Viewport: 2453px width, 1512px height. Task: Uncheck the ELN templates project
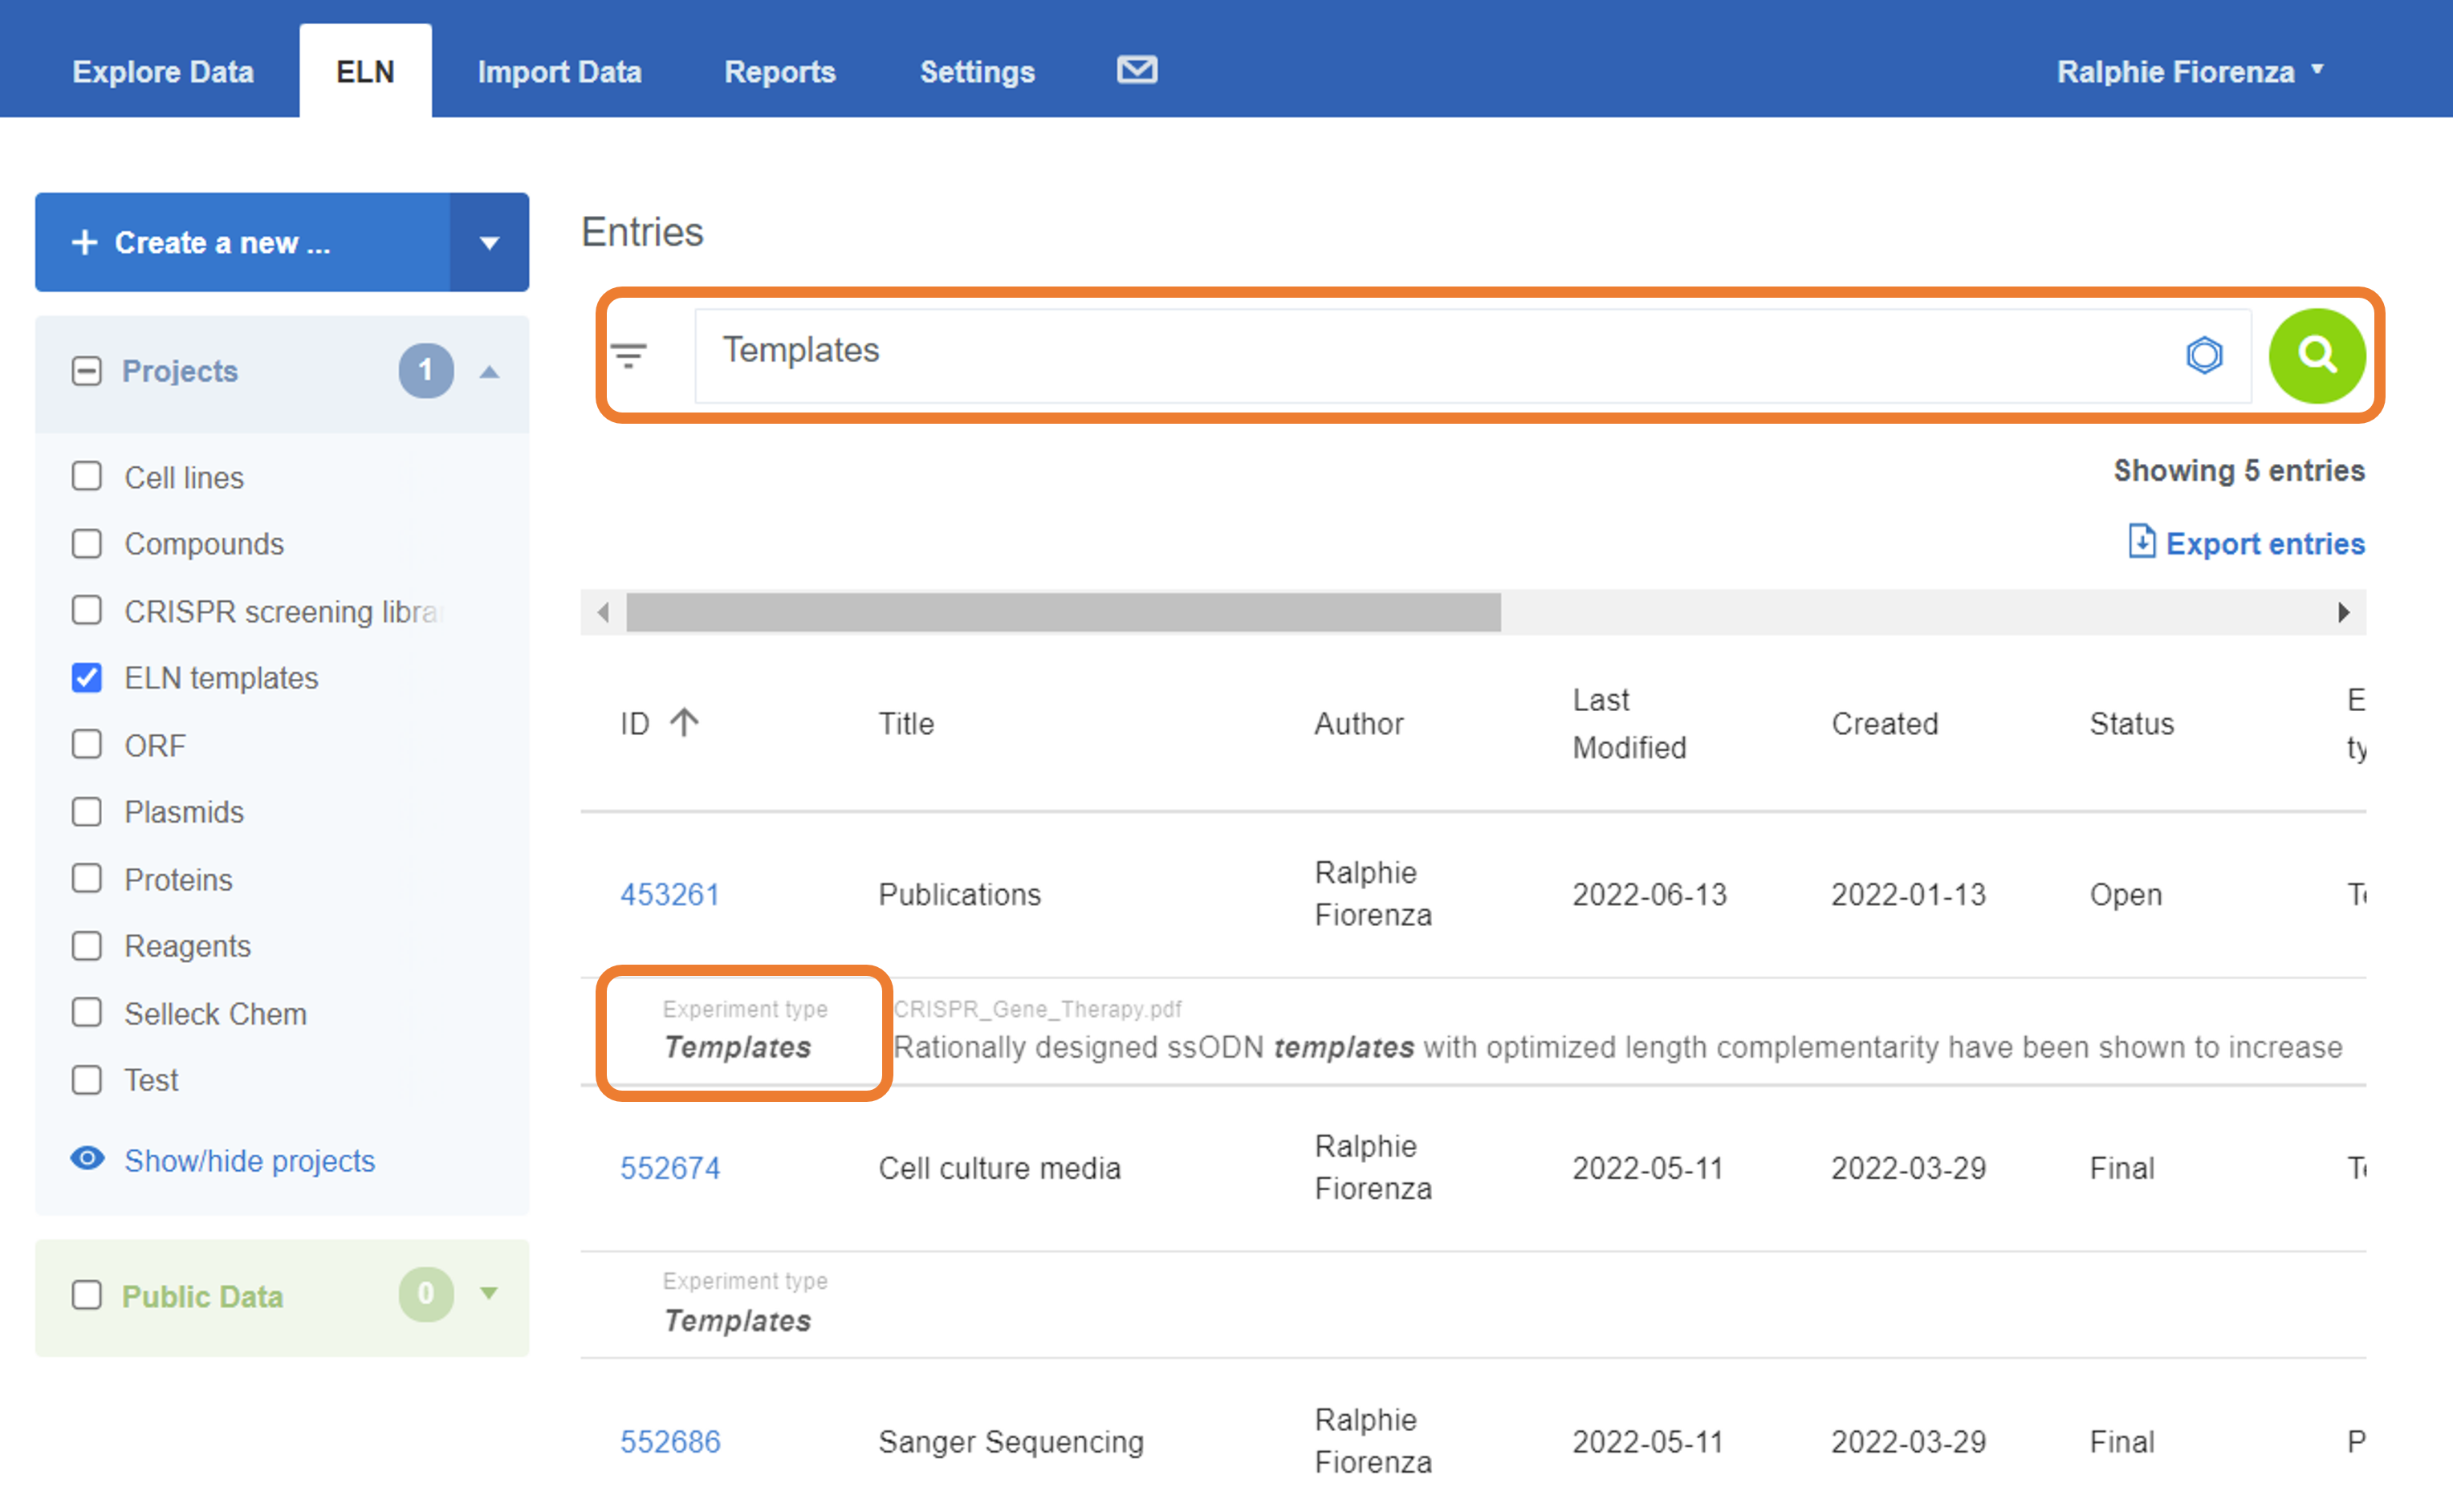[x=87, y=677]
